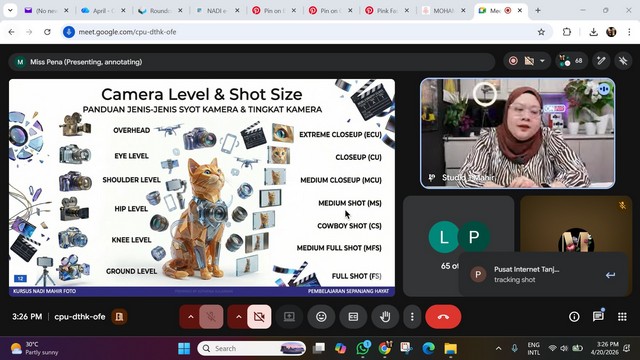Viewport: 640px width, 360px height.
Task: Open the dropdown next to the recording indicator
Action: pos(542,61)
